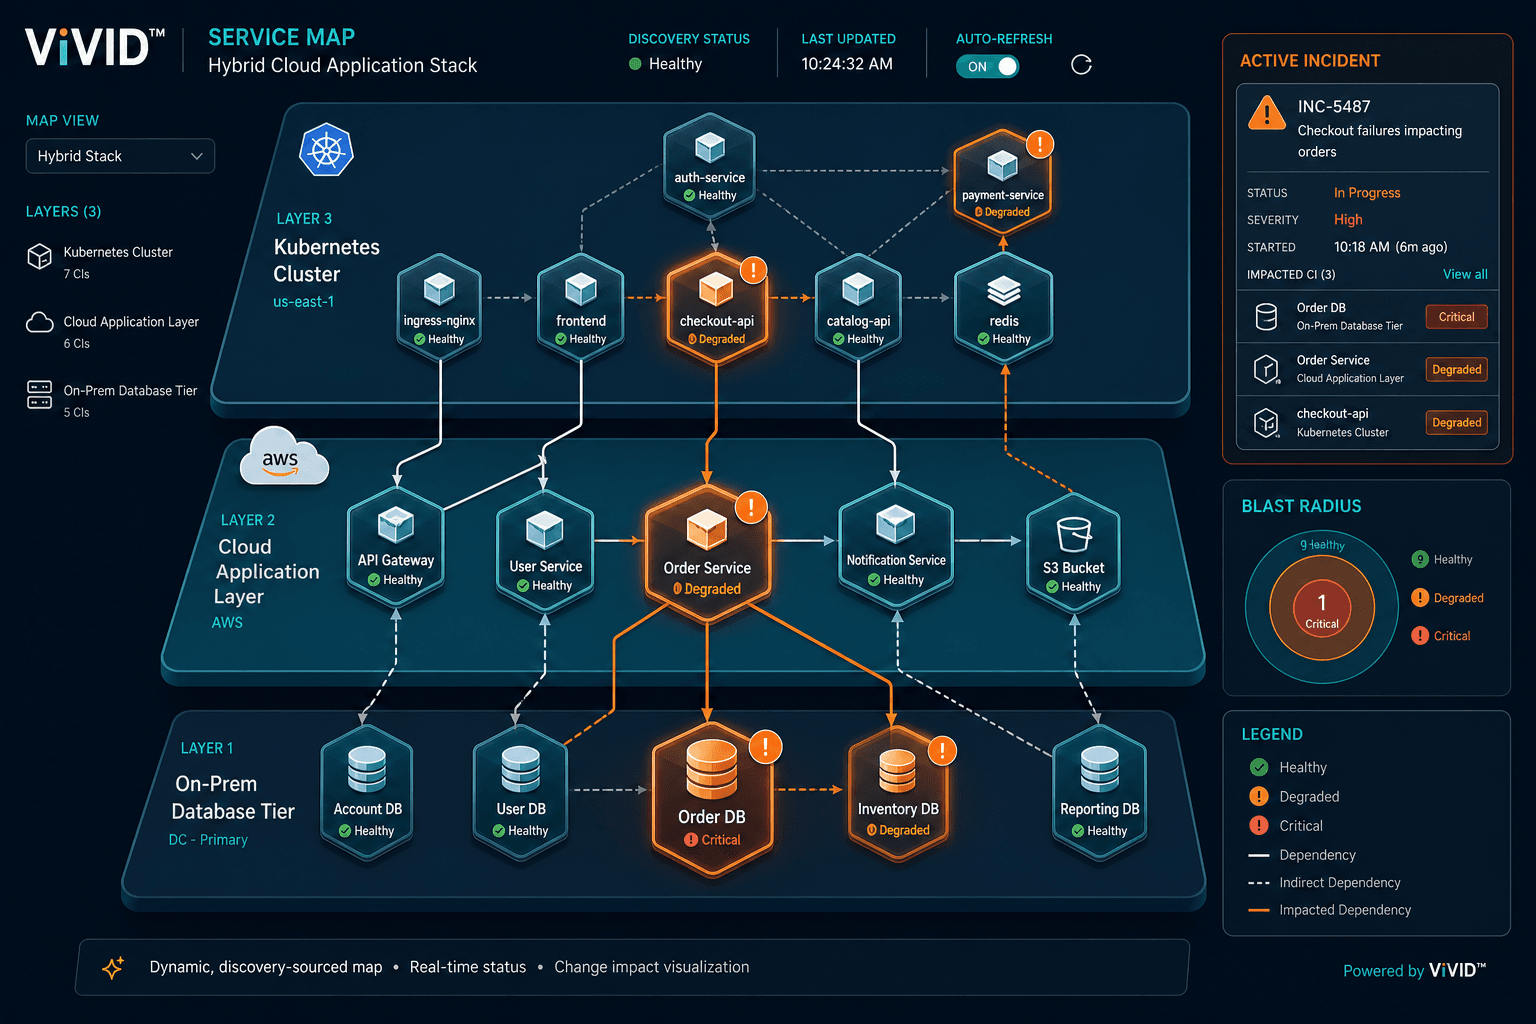Viewport: 1536px width, 1024px height.
Task: Click the 9 Healthy outer ring label
Action: 1322,545
